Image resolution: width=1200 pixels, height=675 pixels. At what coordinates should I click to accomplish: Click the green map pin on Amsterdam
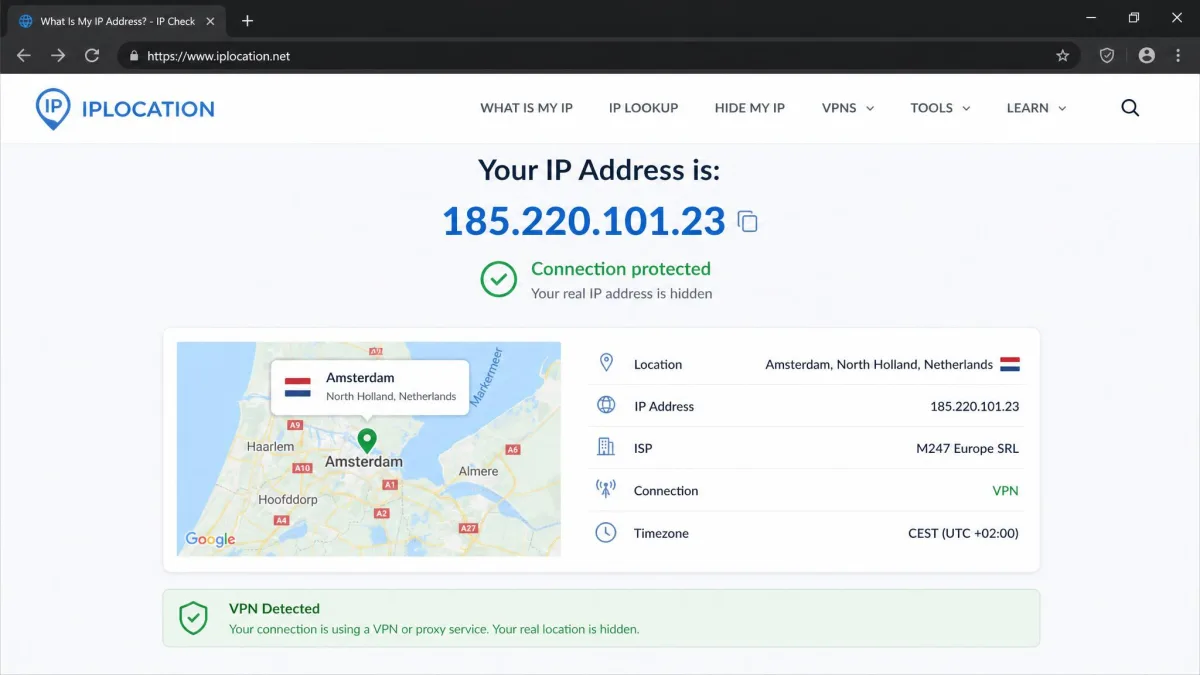pos(367,440)
